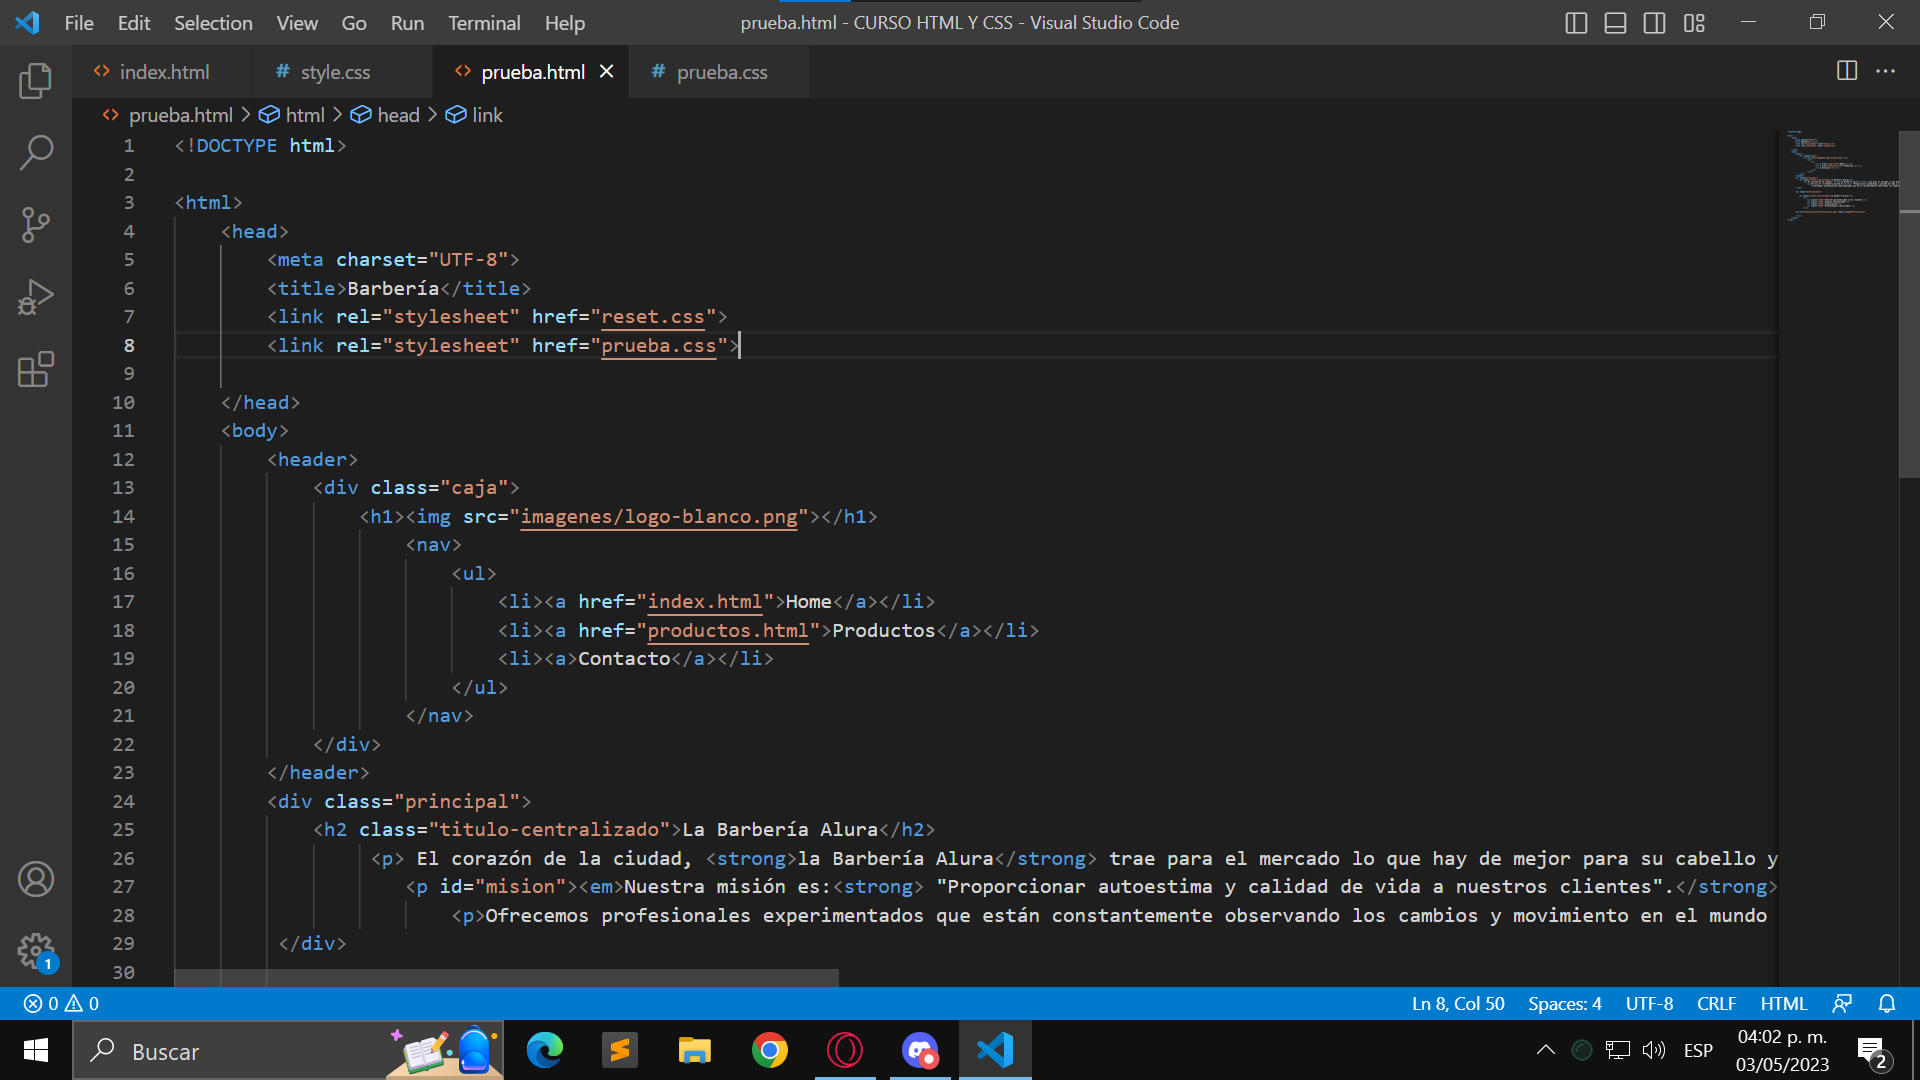Click the errors and warnings status indicator

pyautogui.click(x=61, y=1003)
